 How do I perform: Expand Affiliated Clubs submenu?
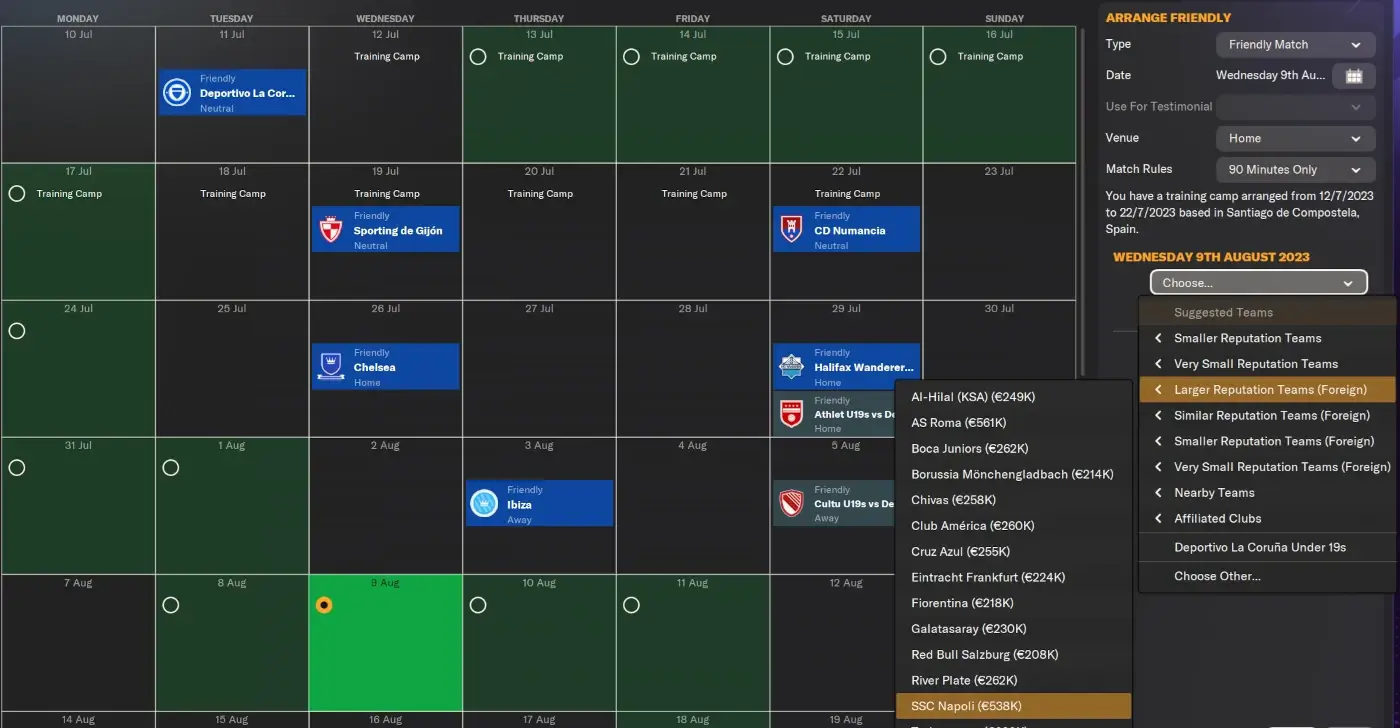[1268, 518]
